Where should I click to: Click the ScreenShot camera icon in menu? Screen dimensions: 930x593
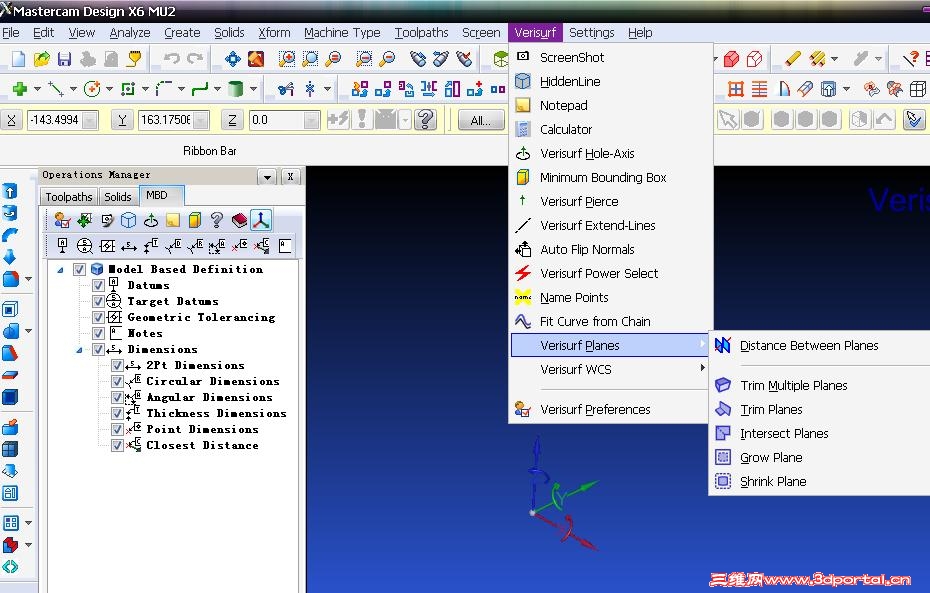click(523, 56)
